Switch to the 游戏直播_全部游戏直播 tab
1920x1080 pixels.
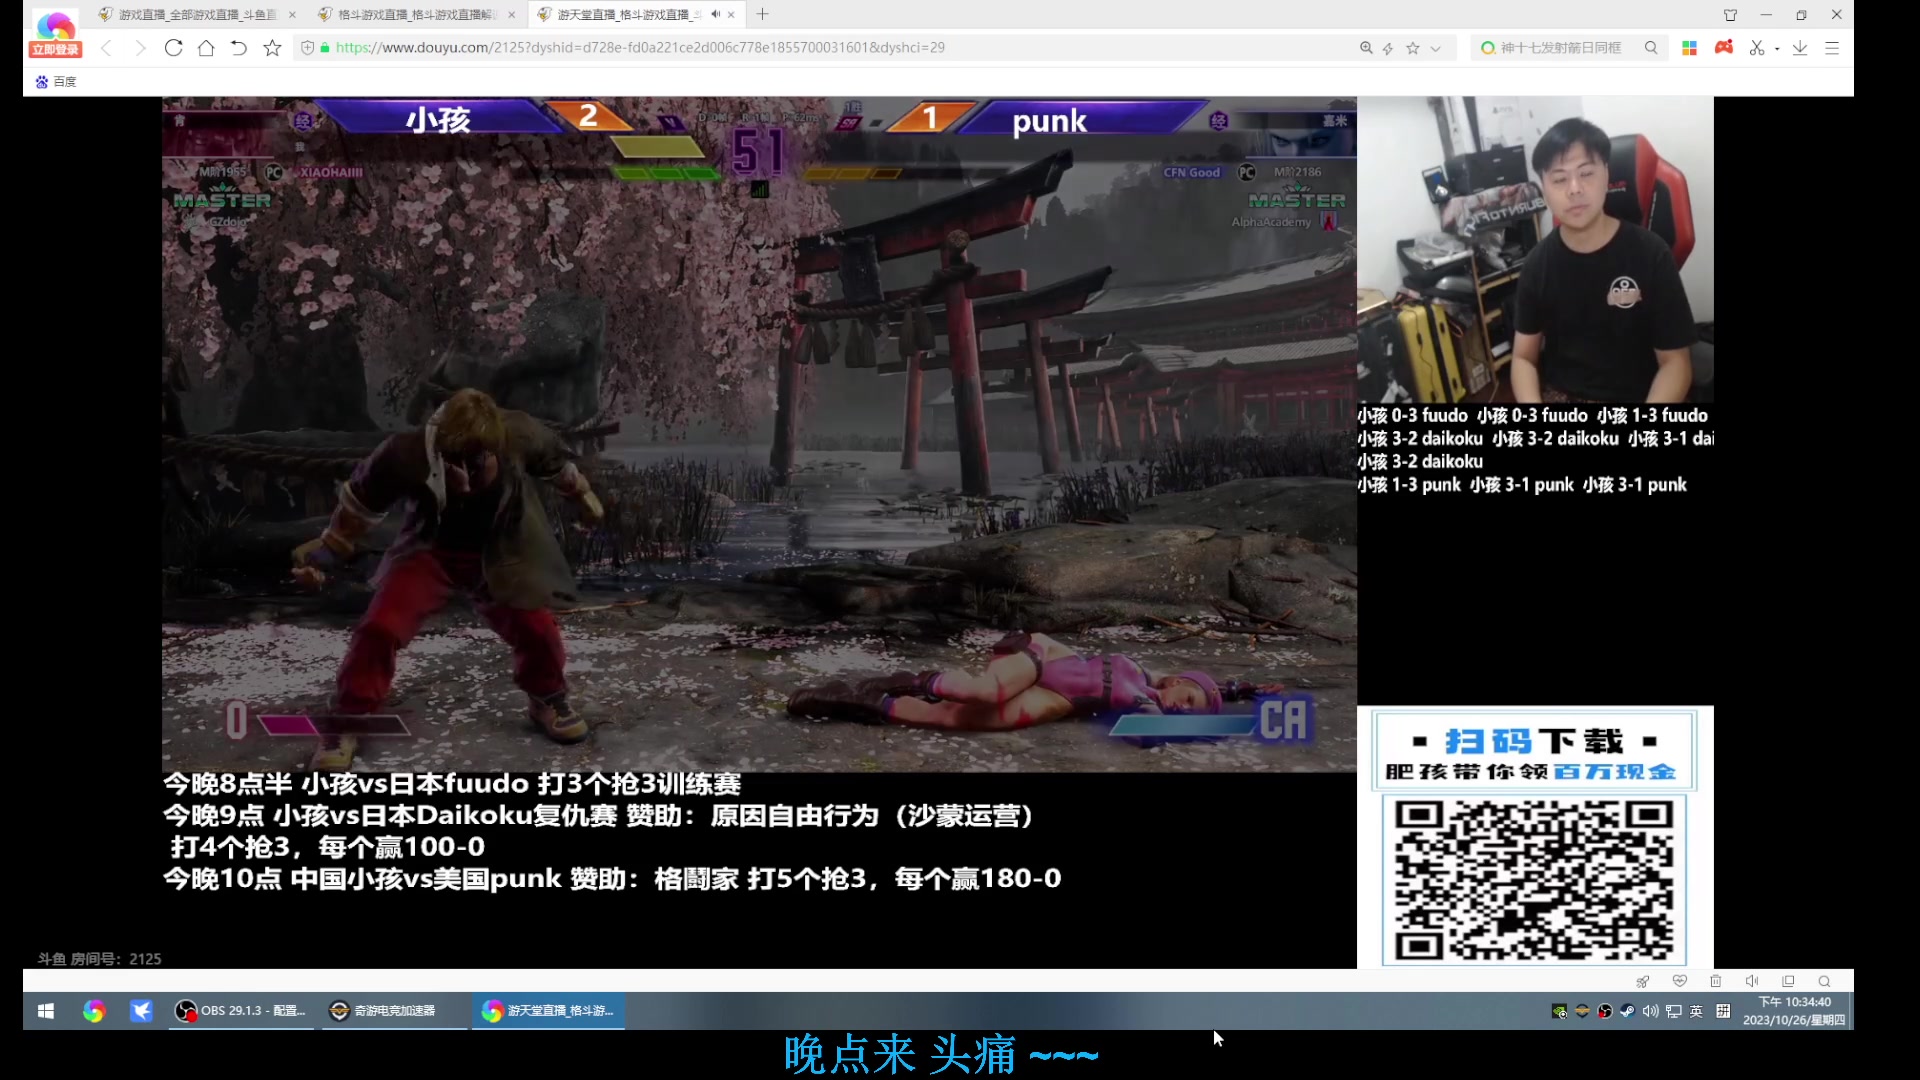[190, 14]
